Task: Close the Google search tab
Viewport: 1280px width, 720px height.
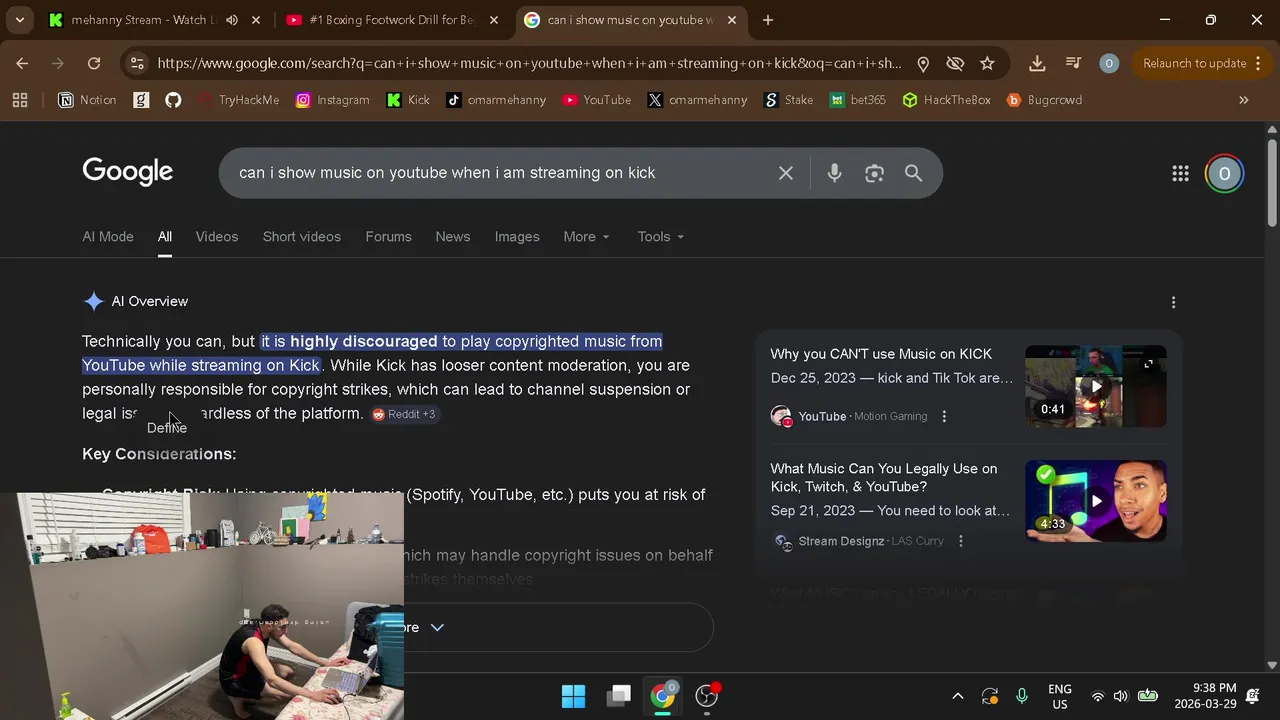Action: point(732,20)
